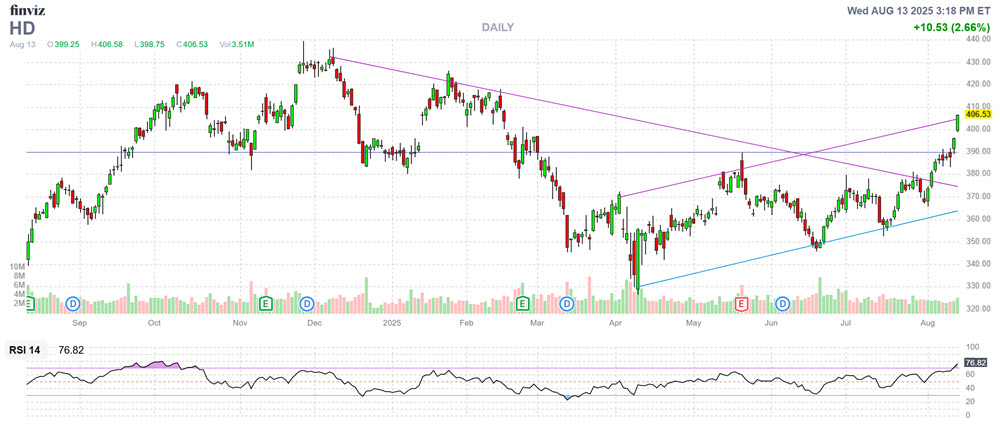This screenshot has width=1000, height=427.
Task: Open the dividend marker in March
Action: 567,304
